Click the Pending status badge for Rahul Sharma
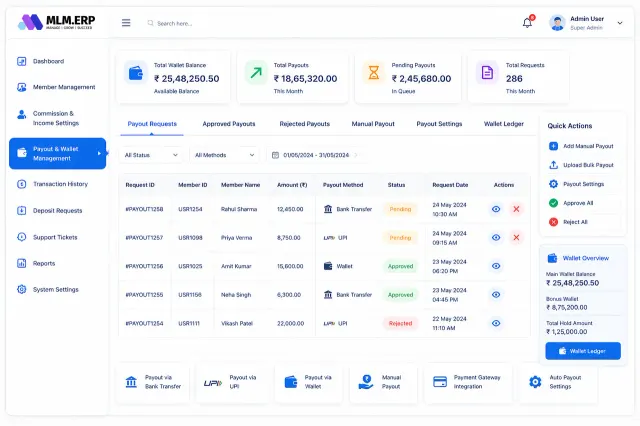Screen dimensions: 640x426 point(400,209)
